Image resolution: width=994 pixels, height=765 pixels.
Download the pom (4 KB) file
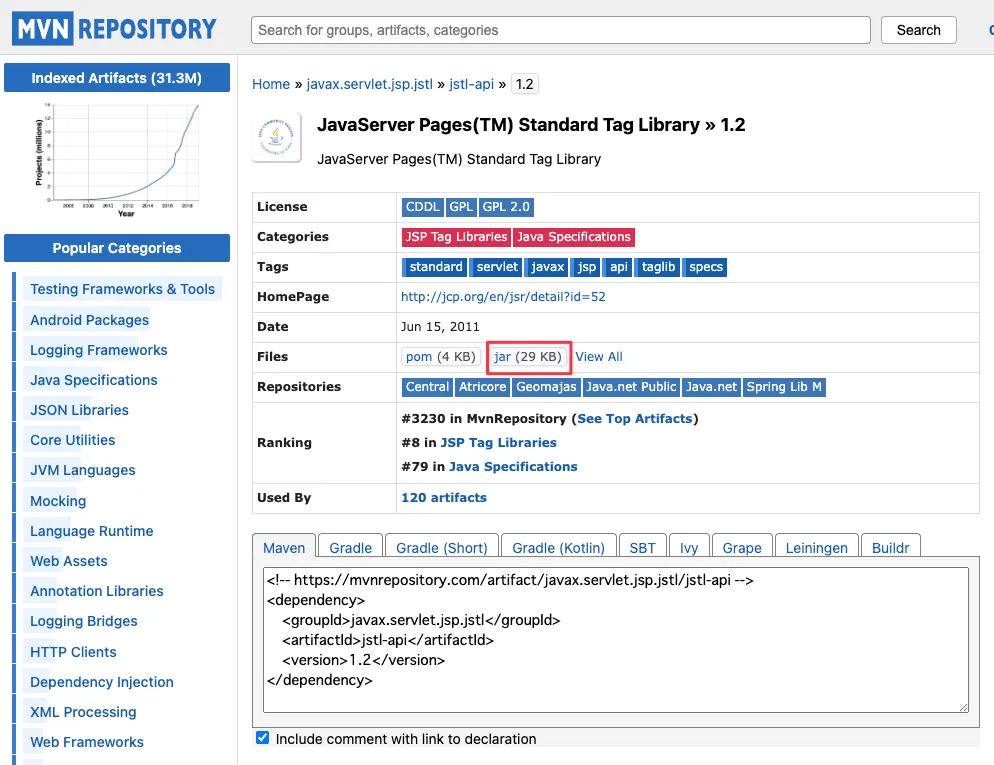[441, 357]
